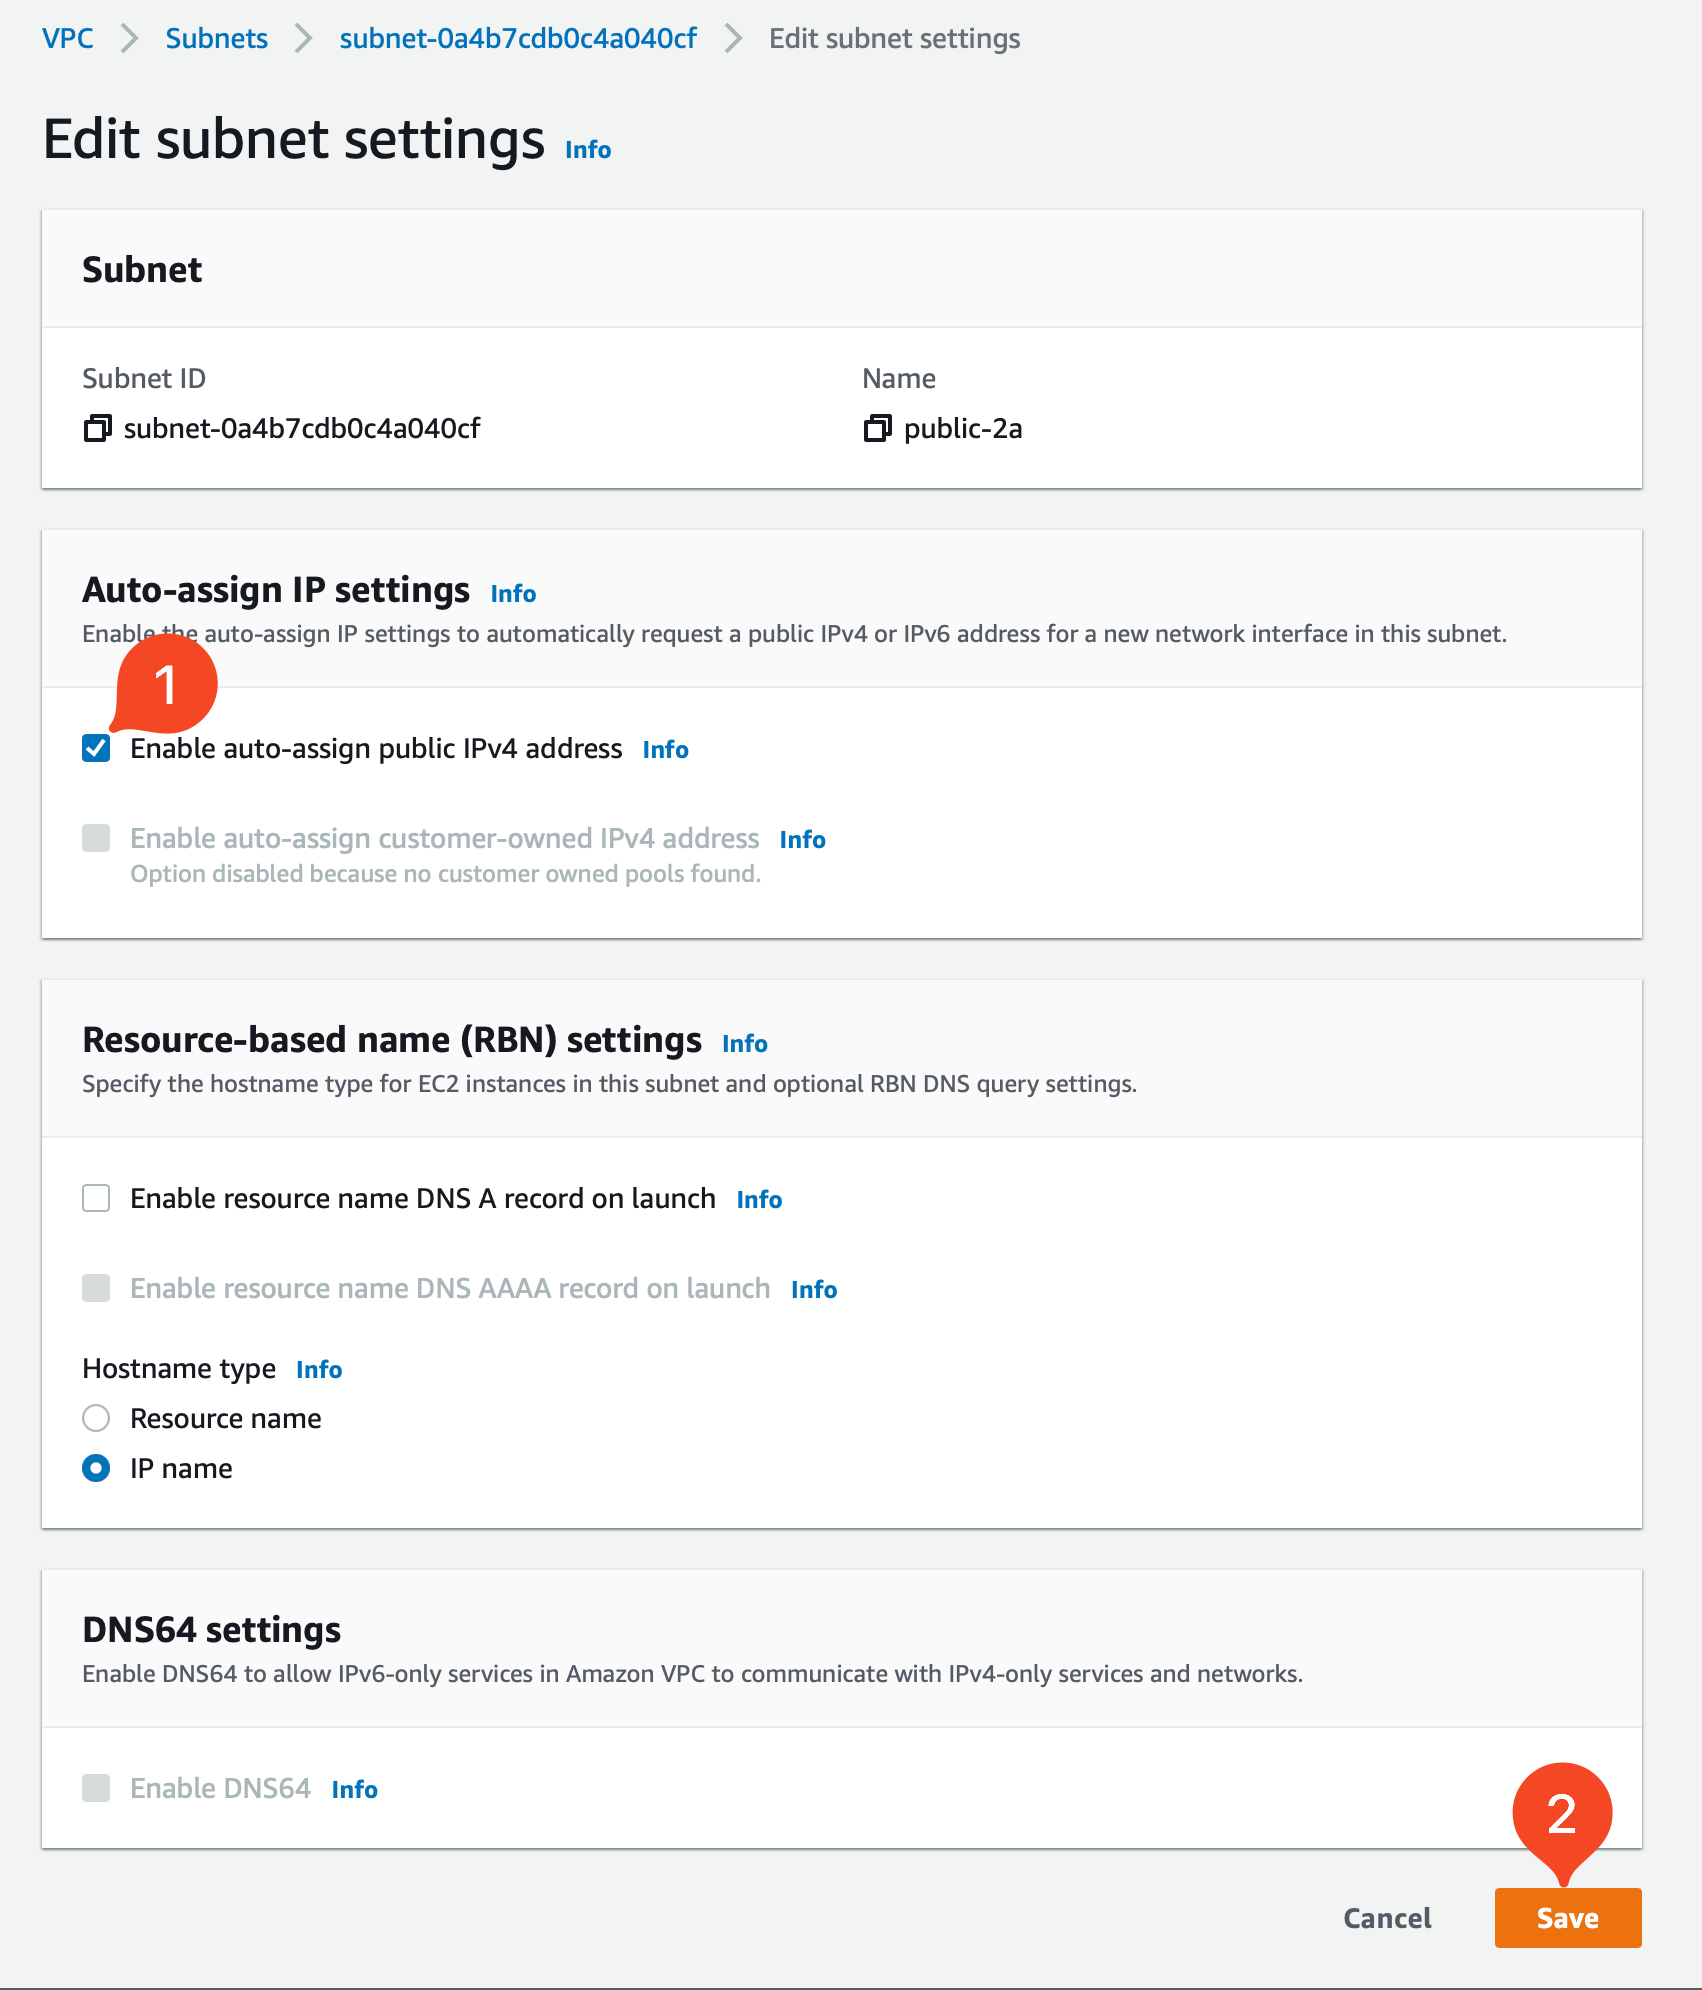
Task: Enable resource name DNS A record on launch
Action: click(96, 1198)
